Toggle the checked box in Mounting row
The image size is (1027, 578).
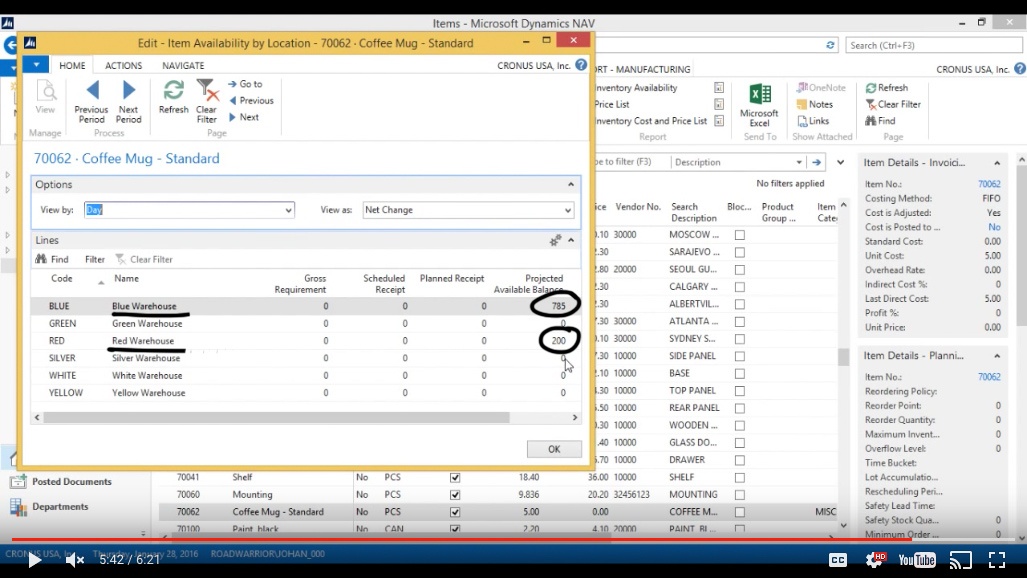click(x=455, y=495)
